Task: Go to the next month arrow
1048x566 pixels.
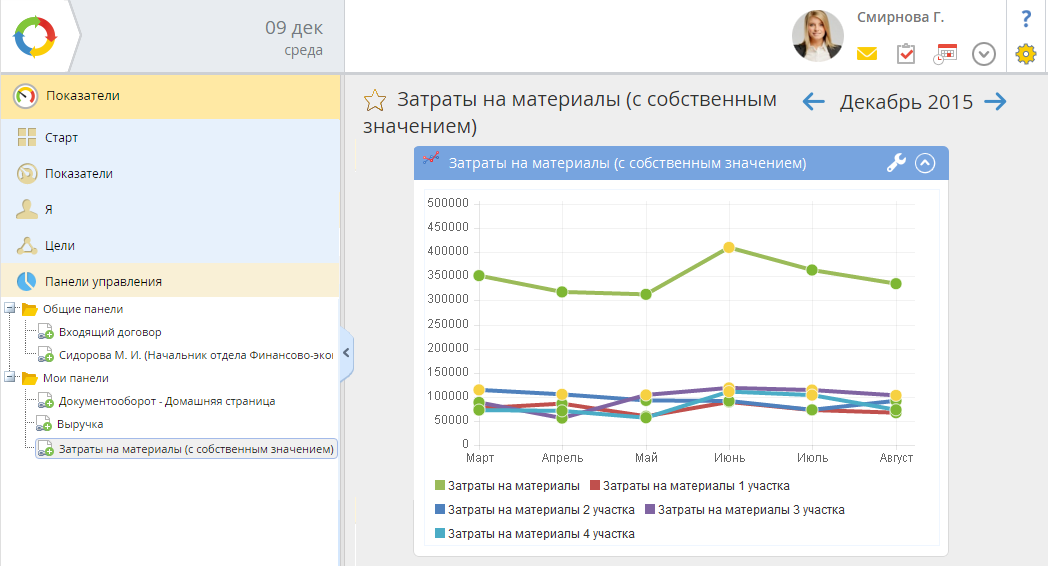Action: (x=995, y=101)
